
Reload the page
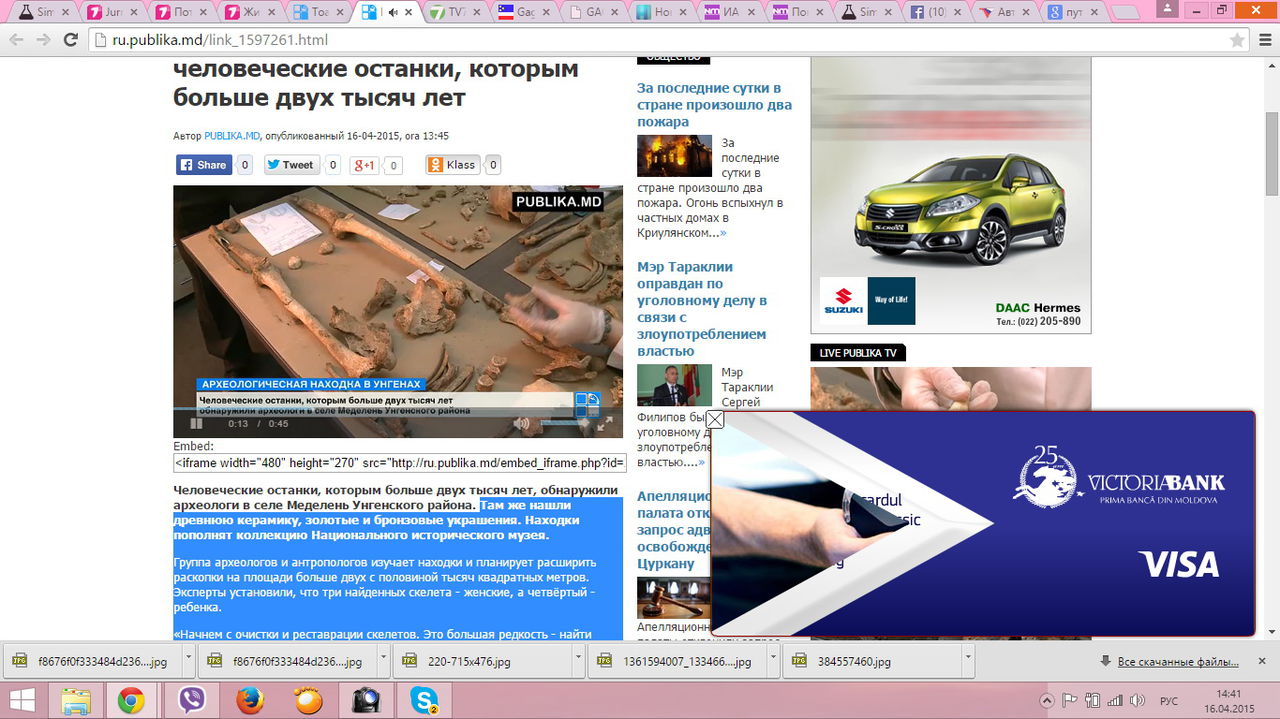click(70, 40)
